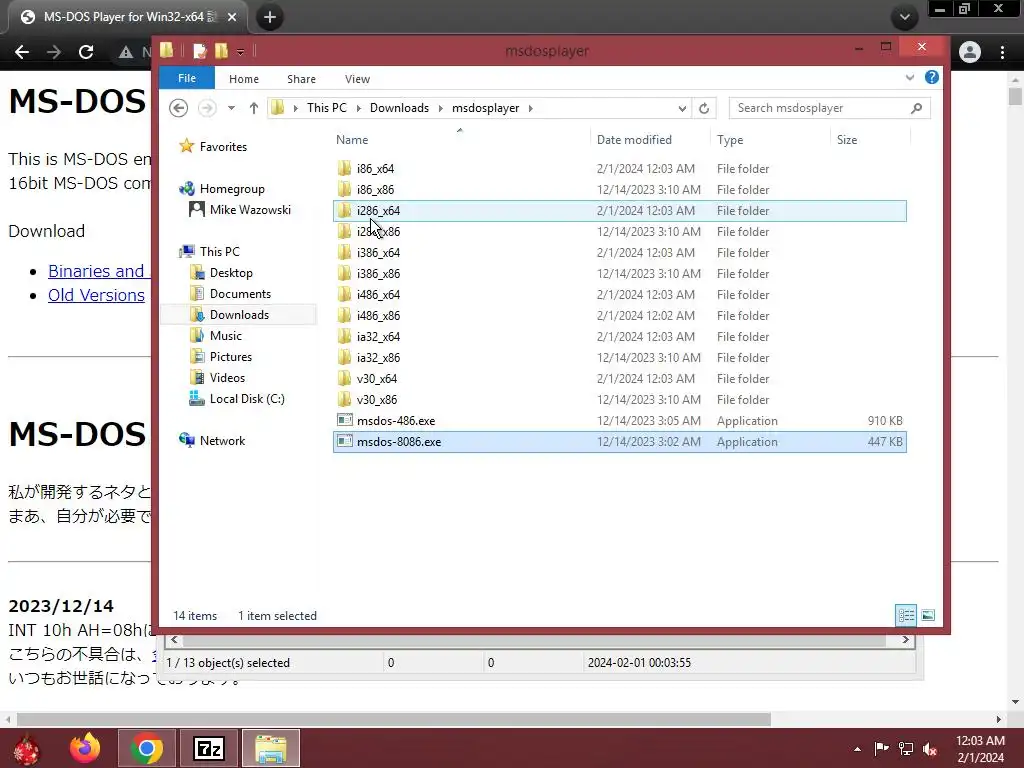1024x768 pixels.
Task: Open 7-Zip from the taskbar
Action: [x=209, y=748]
